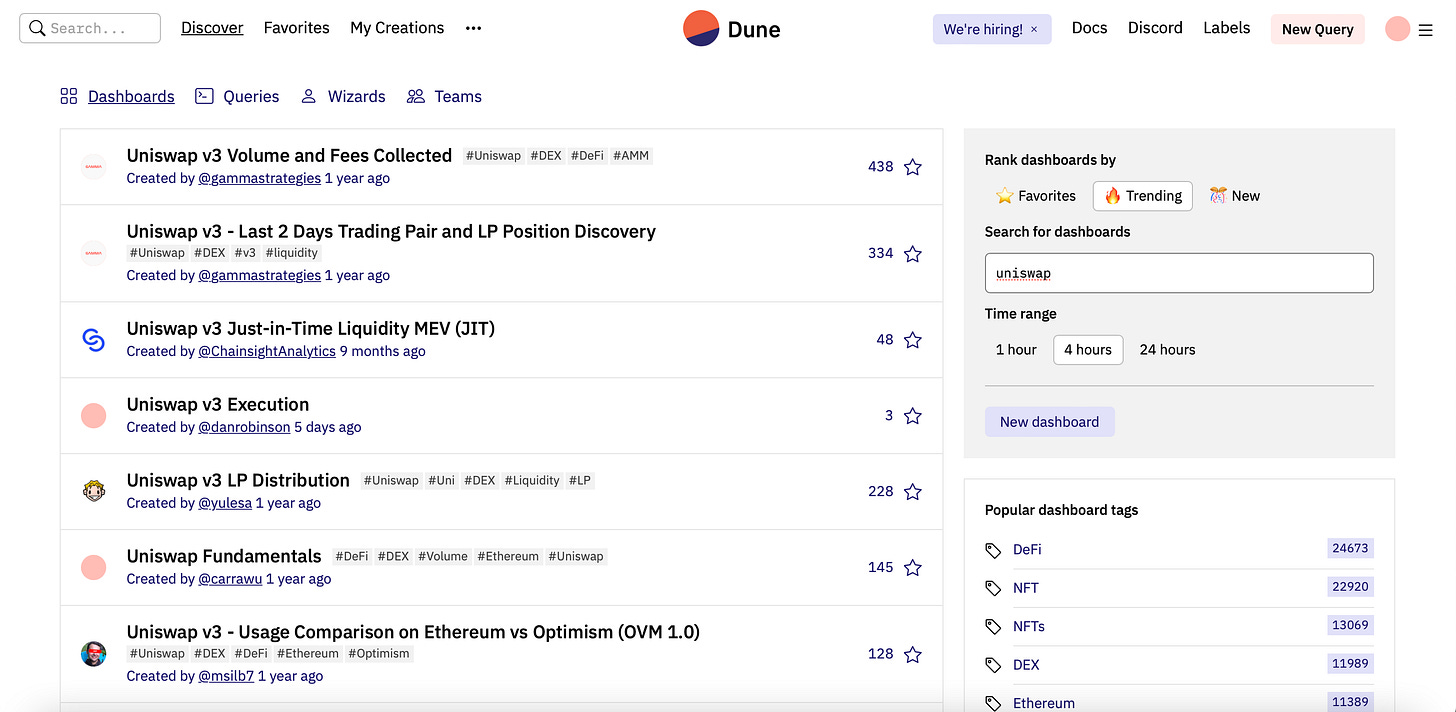Click the danrobinson avatar circle
Viewport: 1456px width, 712px height.
point(93,415)
